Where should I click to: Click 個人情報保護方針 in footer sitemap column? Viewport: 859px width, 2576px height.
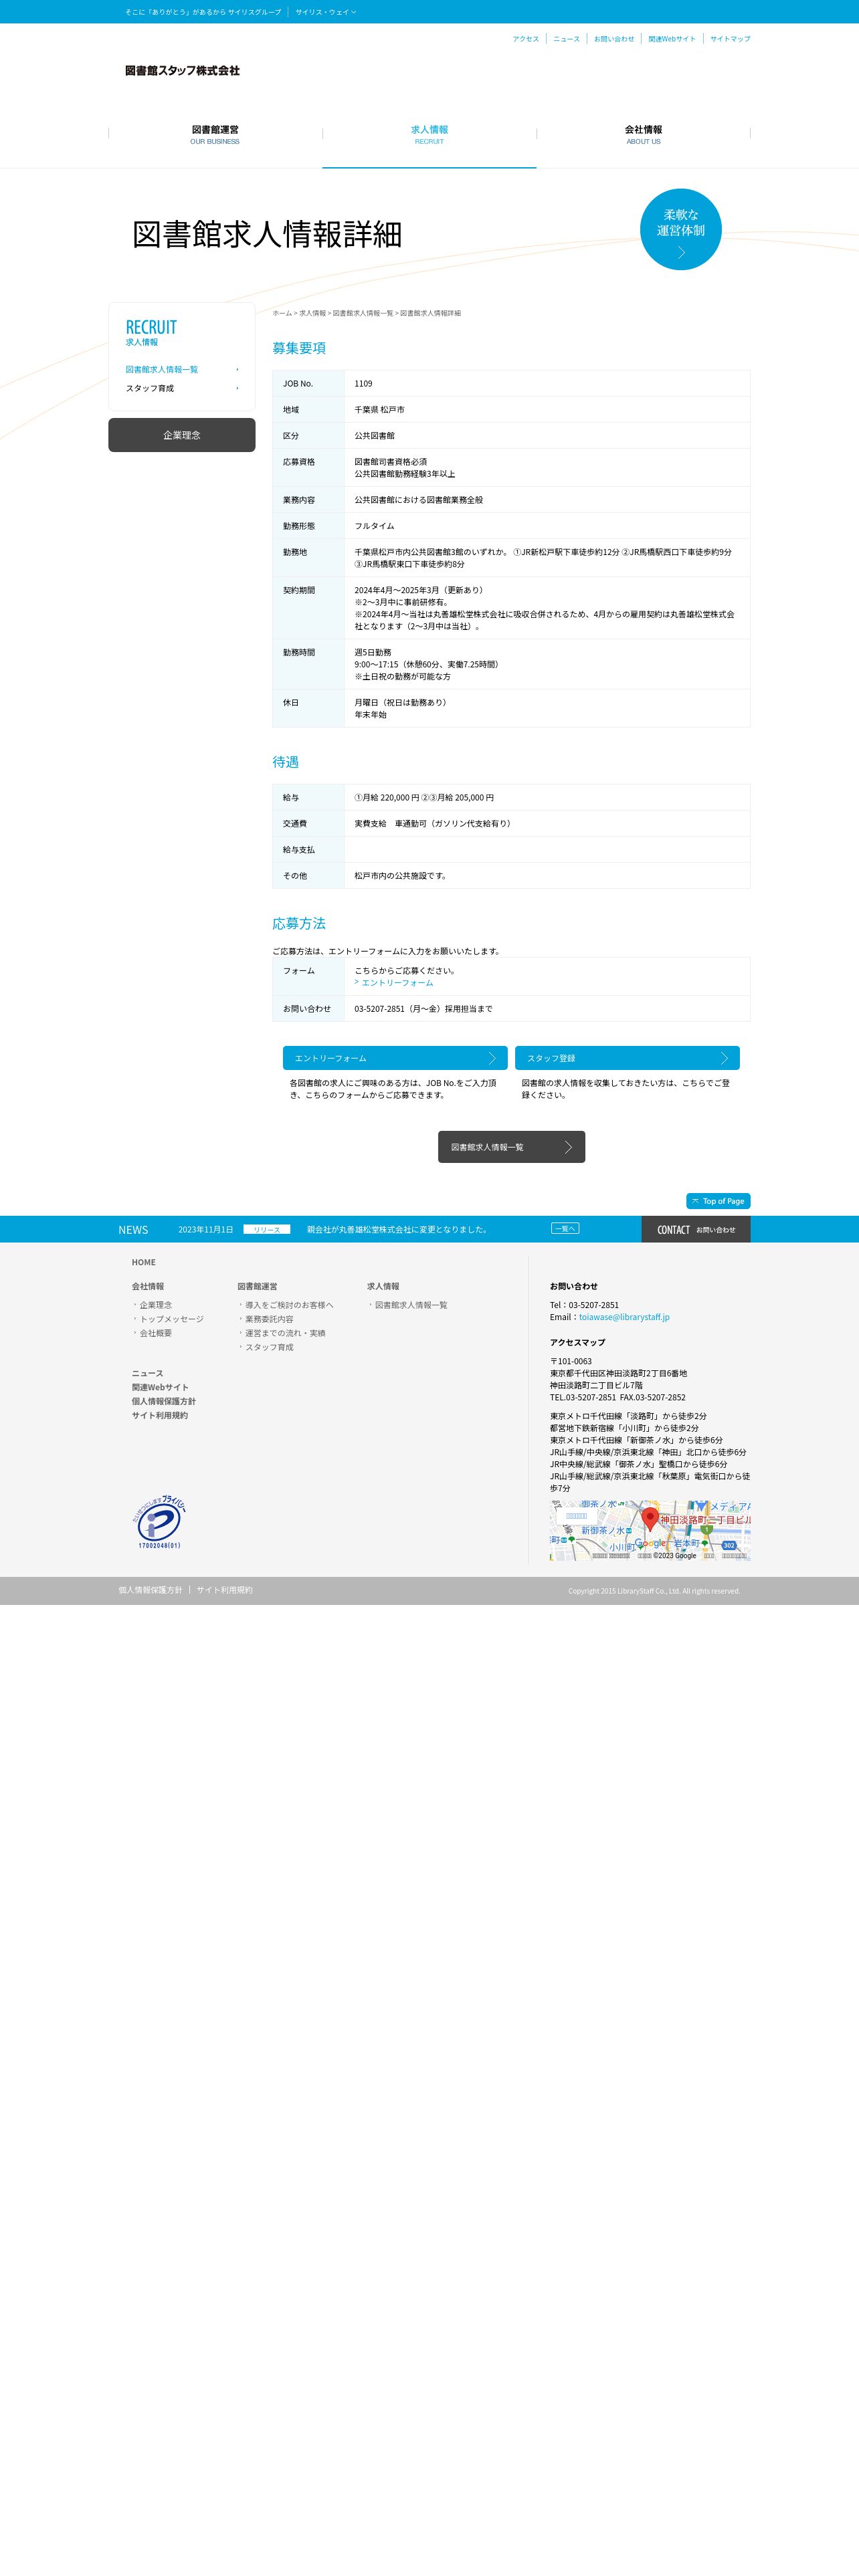click(164, 1401)
